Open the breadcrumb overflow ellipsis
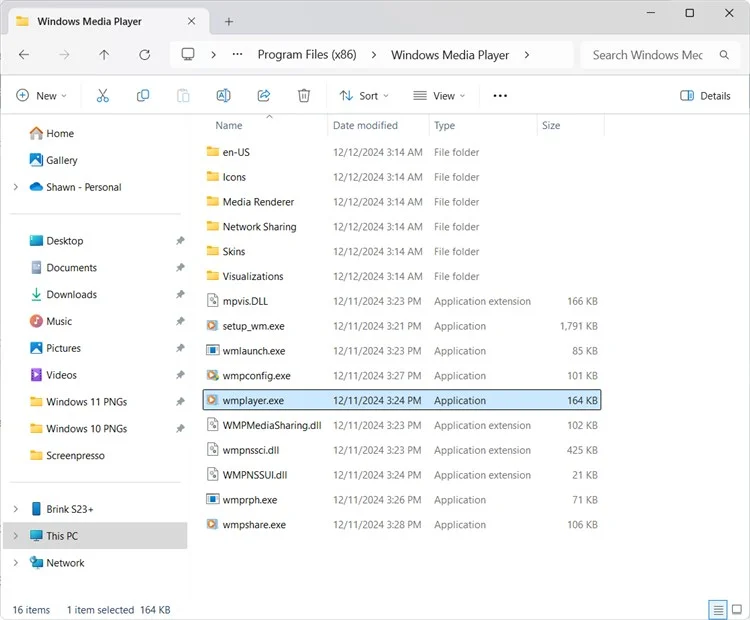The image size is (750, 620). click(x=237, y=55)
